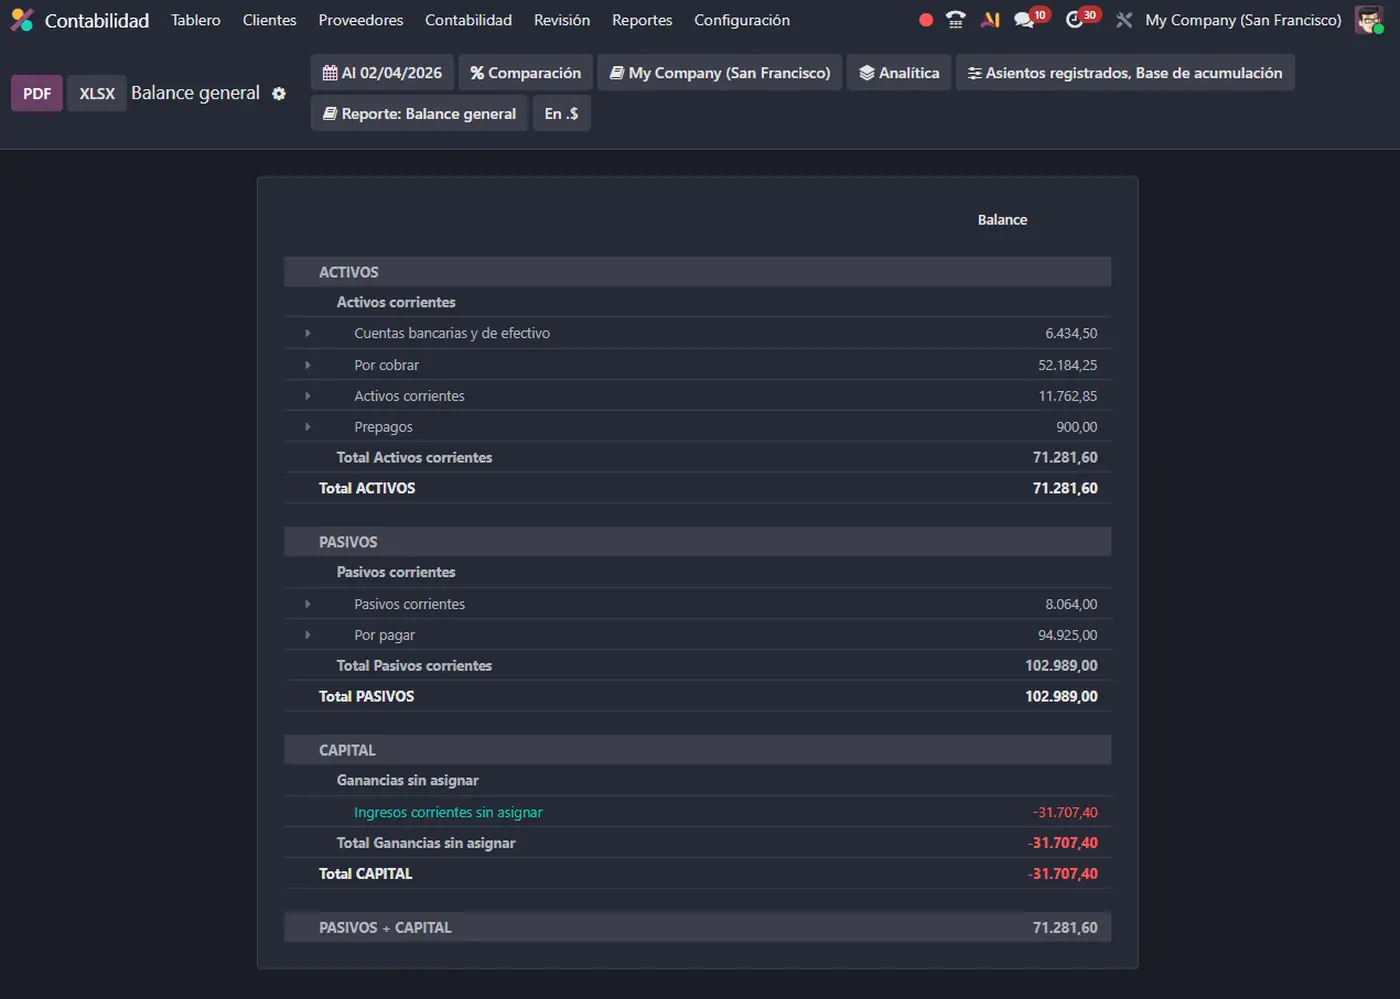1400x999 pixels.
Task: Download the report as XLSX
Action: point(97,93)
